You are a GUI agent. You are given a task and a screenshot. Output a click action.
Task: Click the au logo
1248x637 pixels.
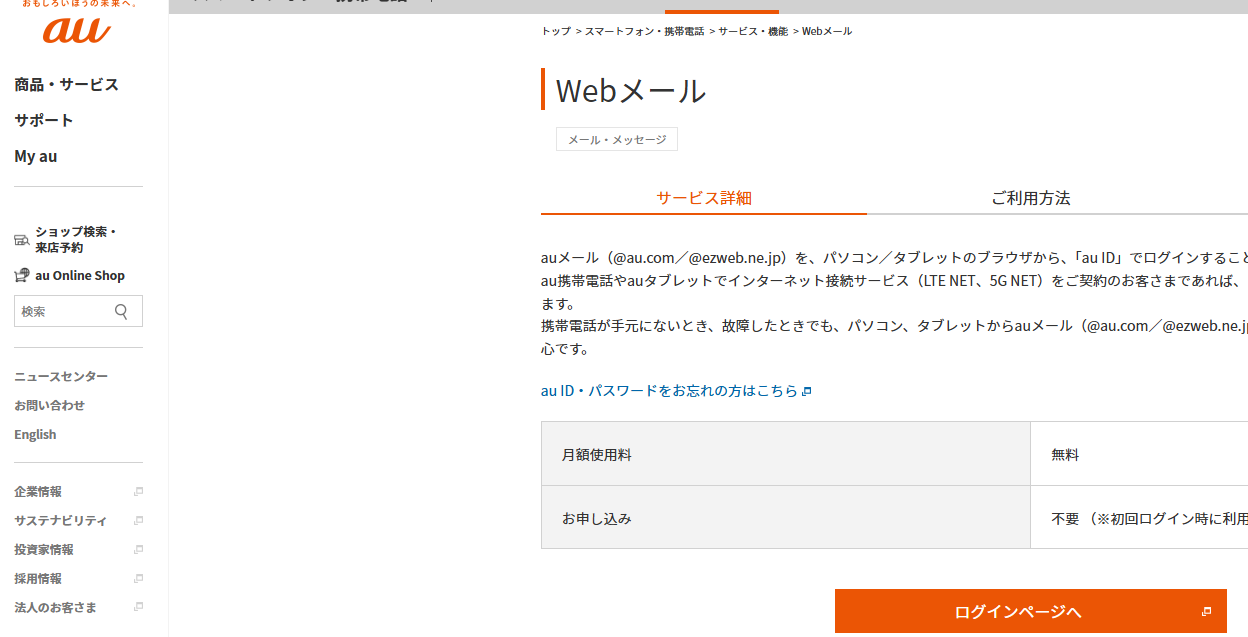tap(77, 28)
